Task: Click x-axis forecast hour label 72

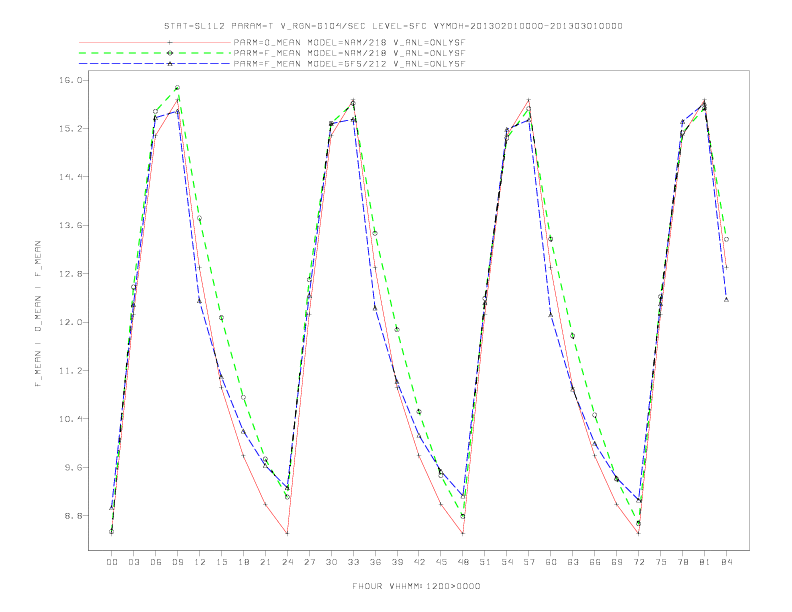Action: point(639,562)
